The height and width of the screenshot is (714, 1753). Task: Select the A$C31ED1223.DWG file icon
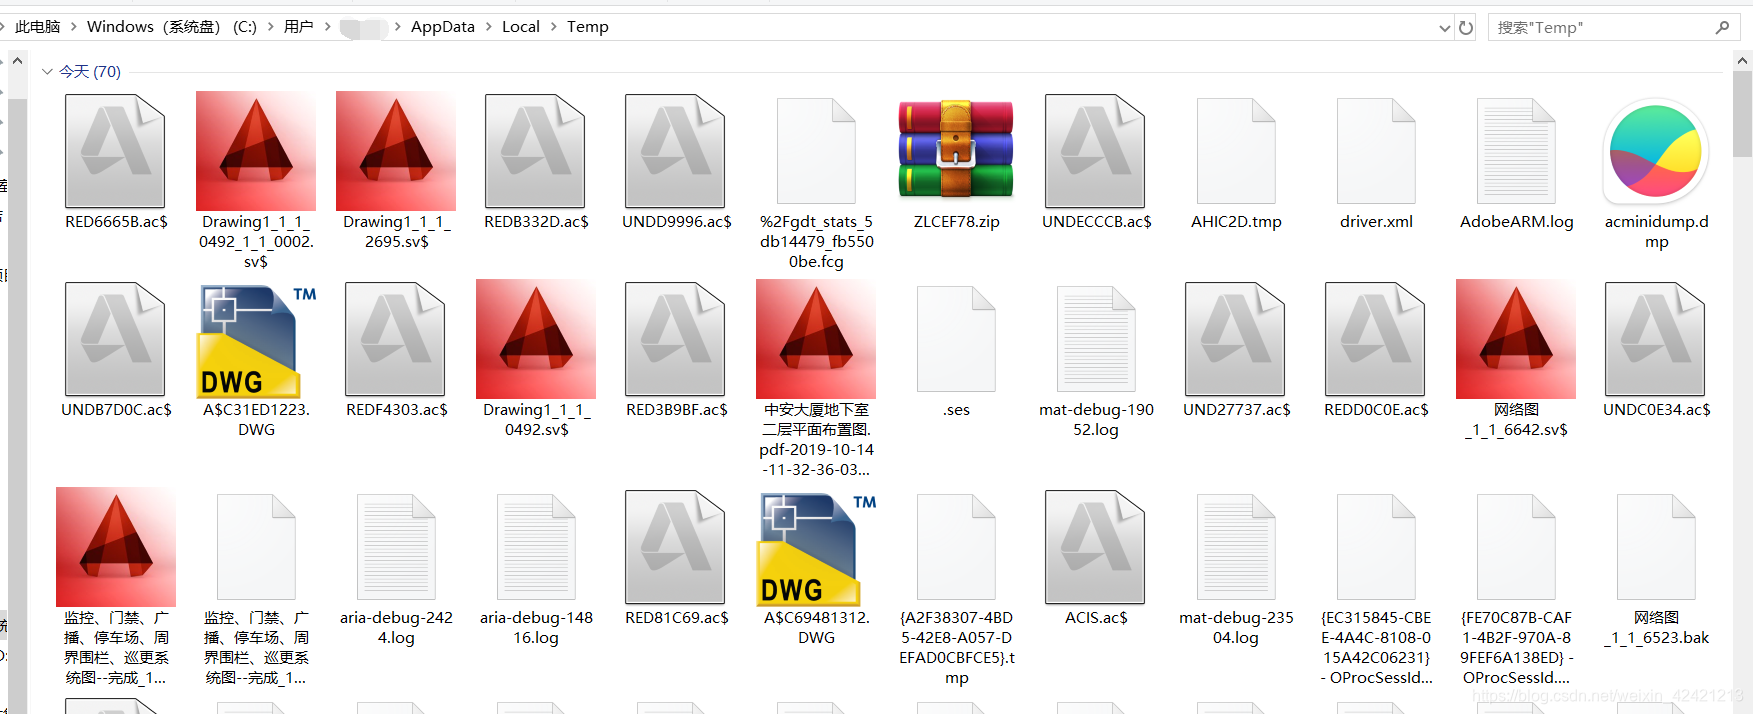(256, 341)
